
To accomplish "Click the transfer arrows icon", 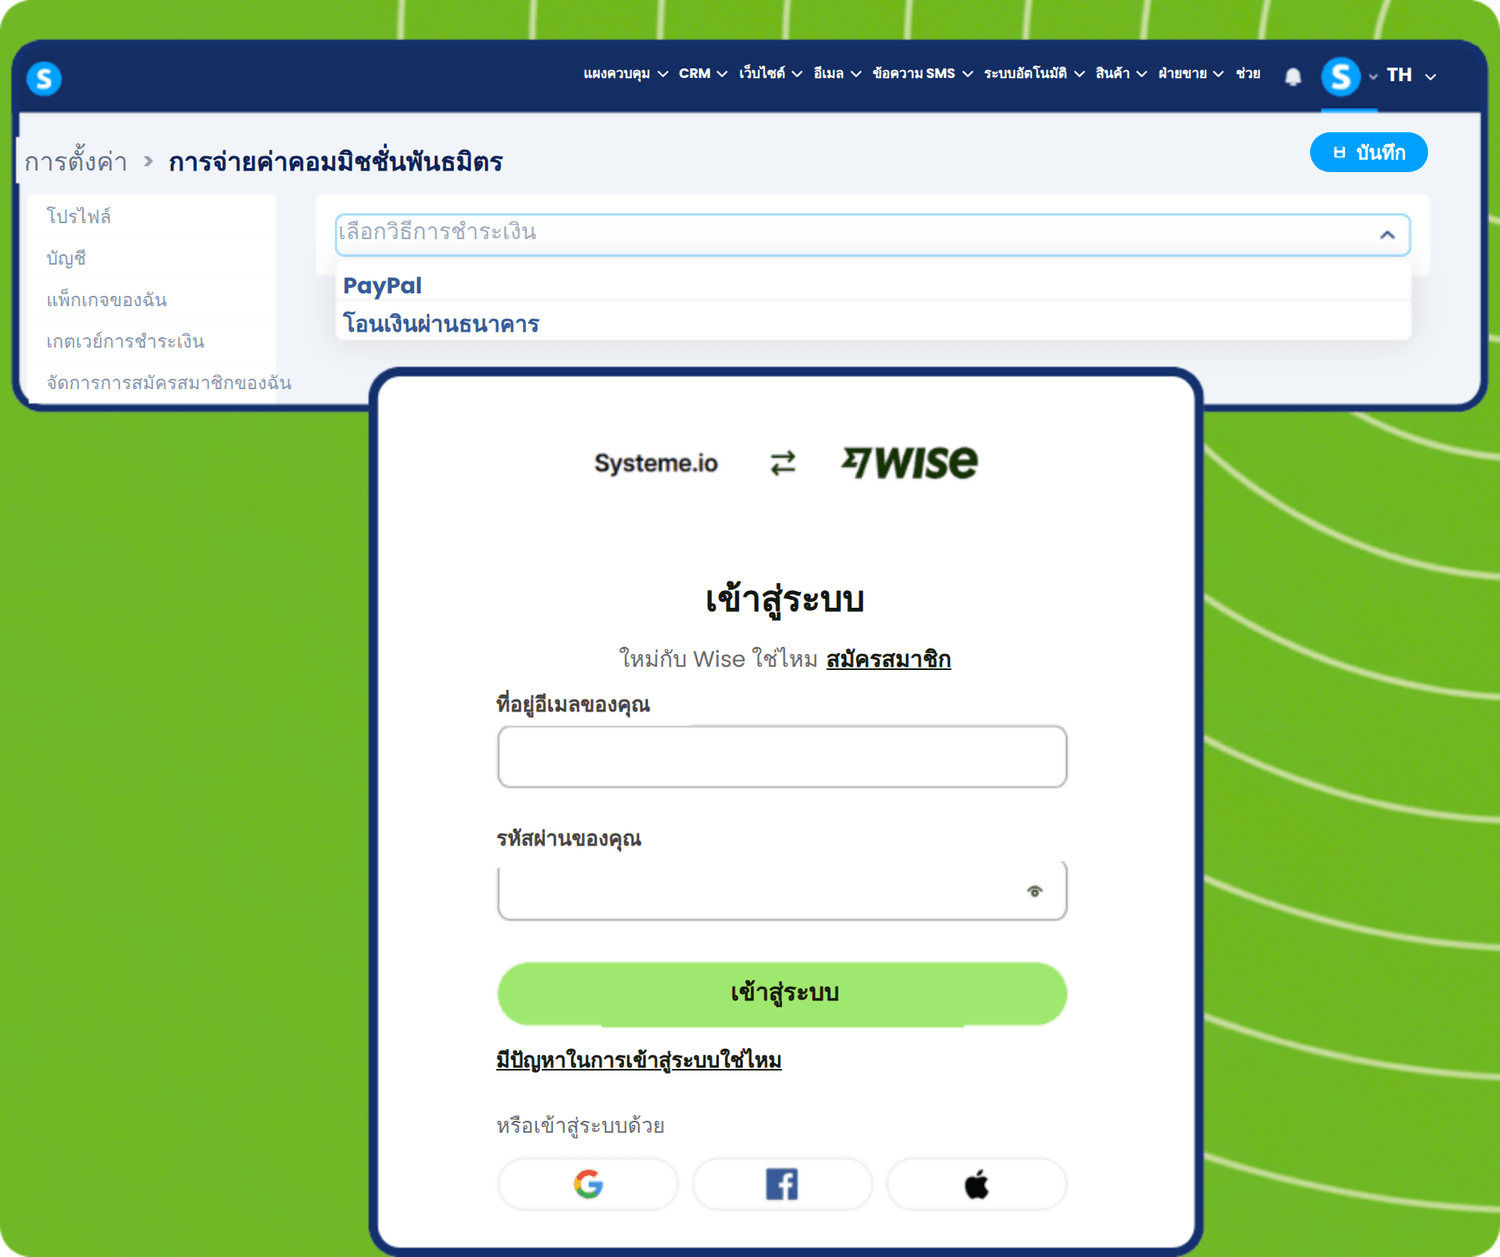I will click(783, 463).
